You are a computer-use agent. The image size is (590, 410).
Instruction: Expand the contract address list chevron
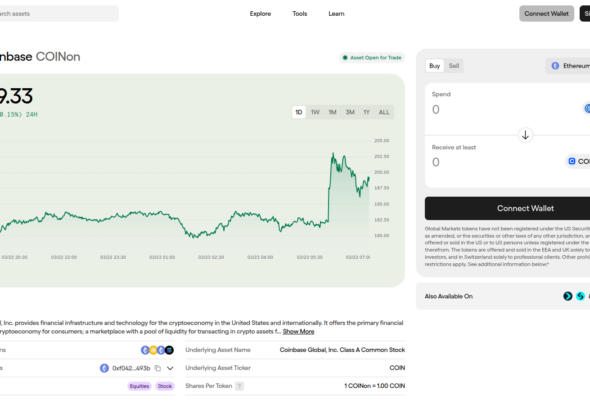(170, 368)
